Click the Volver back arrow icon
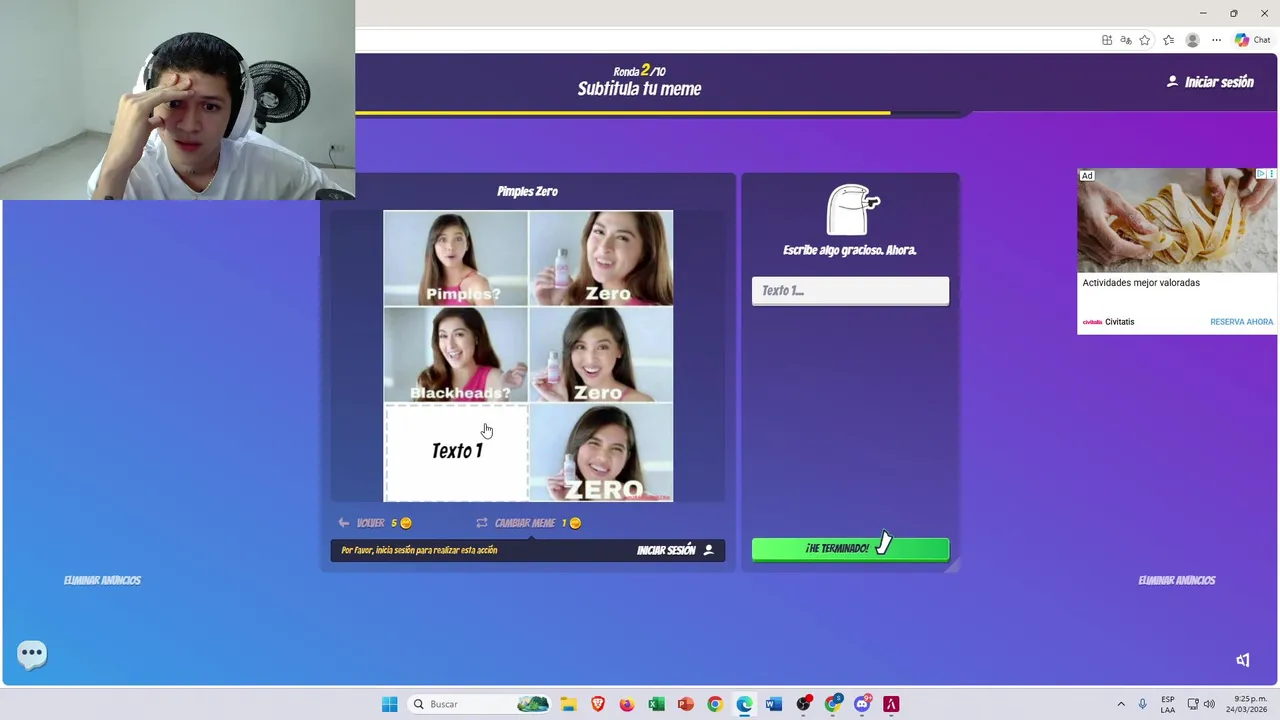The width and height of the screenshot is (1280, 720). click(x=344, y=523)
